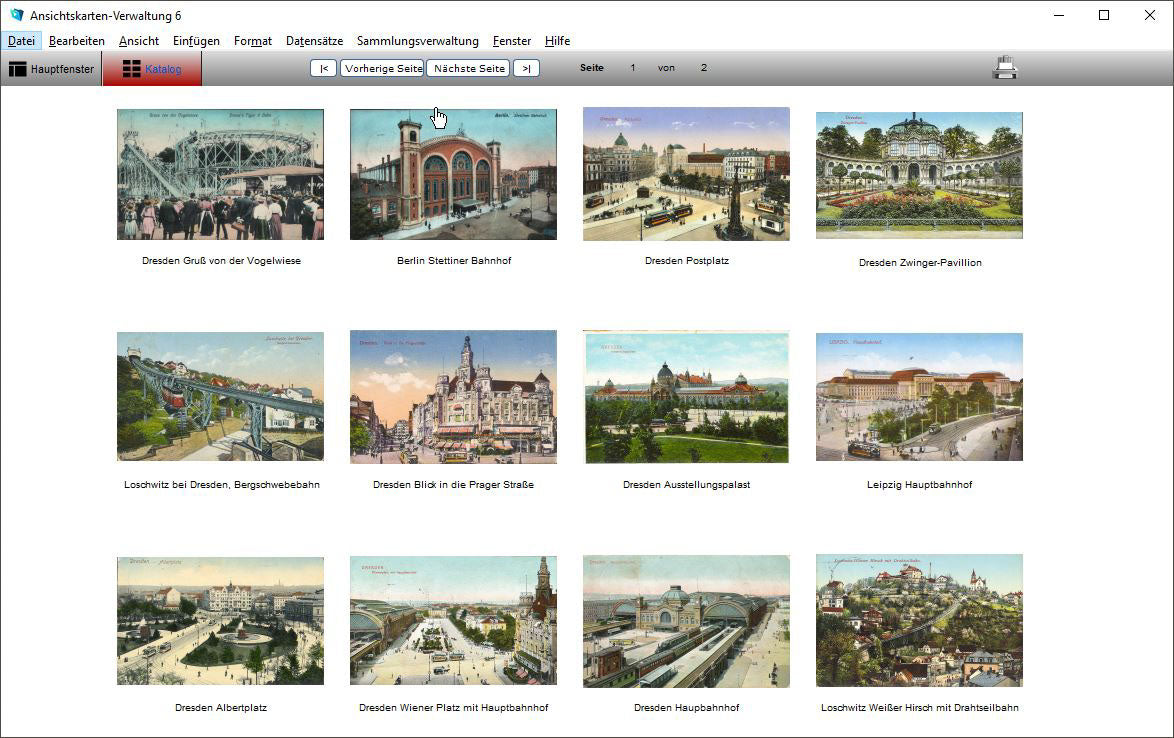The width and height of the screenshot is (1174, 738).
Task: Select the Berlin Stettiner Bahnhof postcard
Action: pos(453,174)
